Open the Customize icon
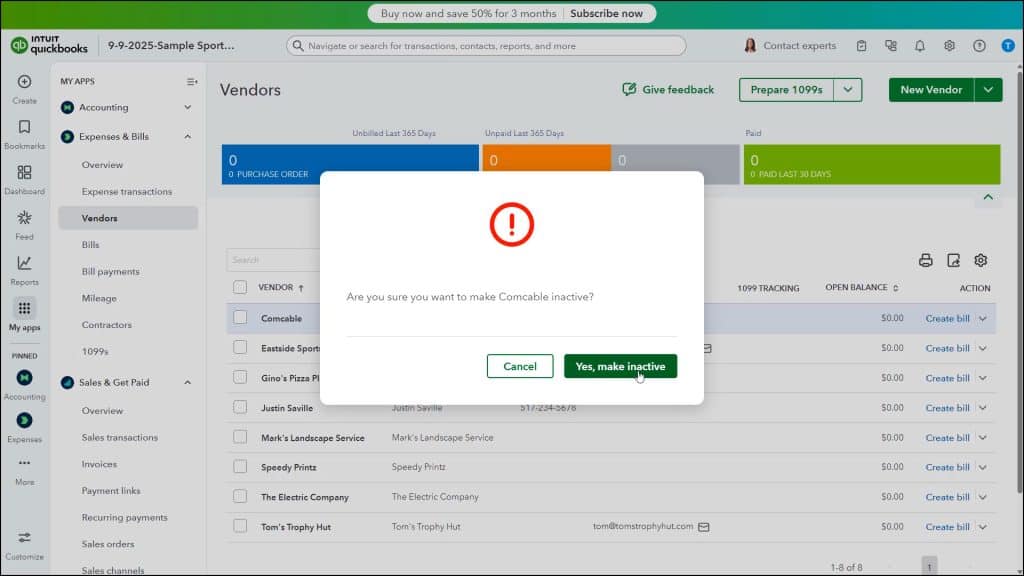 (24, 537)
